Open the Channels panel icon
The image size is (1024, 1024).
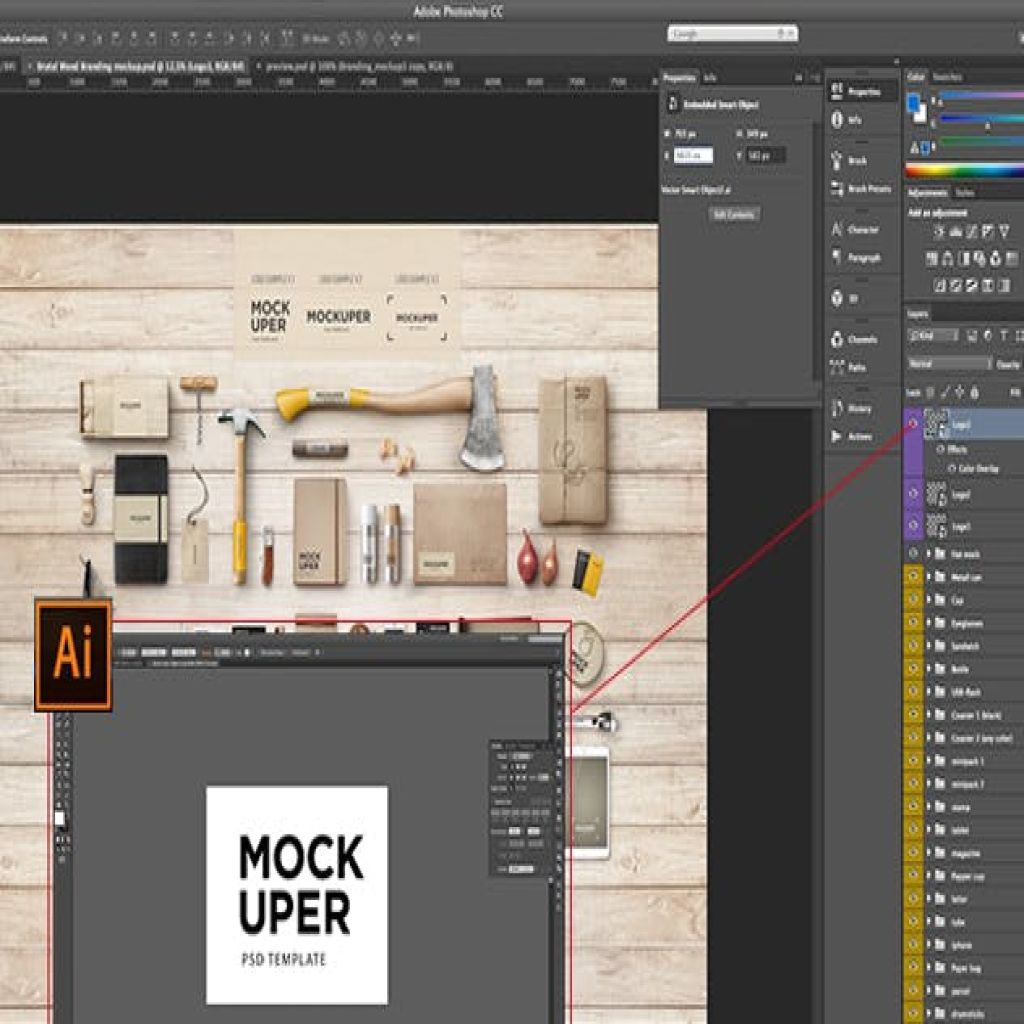pos(838,339)
